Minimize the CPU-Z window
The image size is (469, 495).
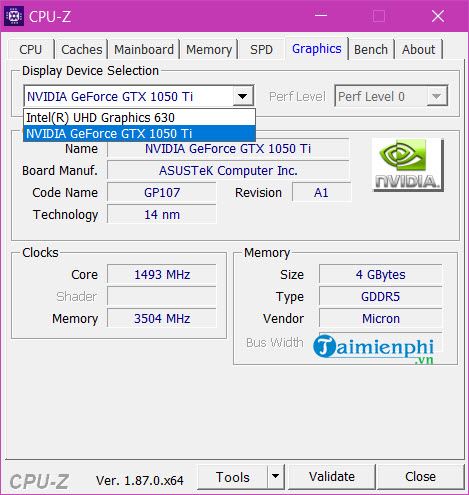point(321,16)
